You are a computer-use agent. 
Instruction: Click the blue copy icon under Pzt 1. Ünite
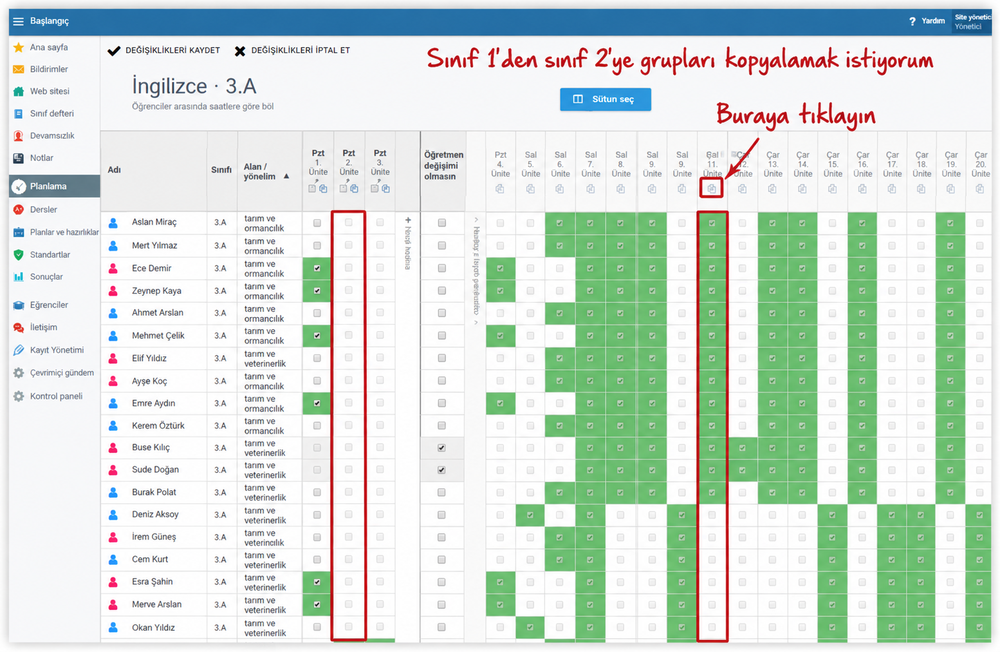pyautogui.click(x=323, y=188)
